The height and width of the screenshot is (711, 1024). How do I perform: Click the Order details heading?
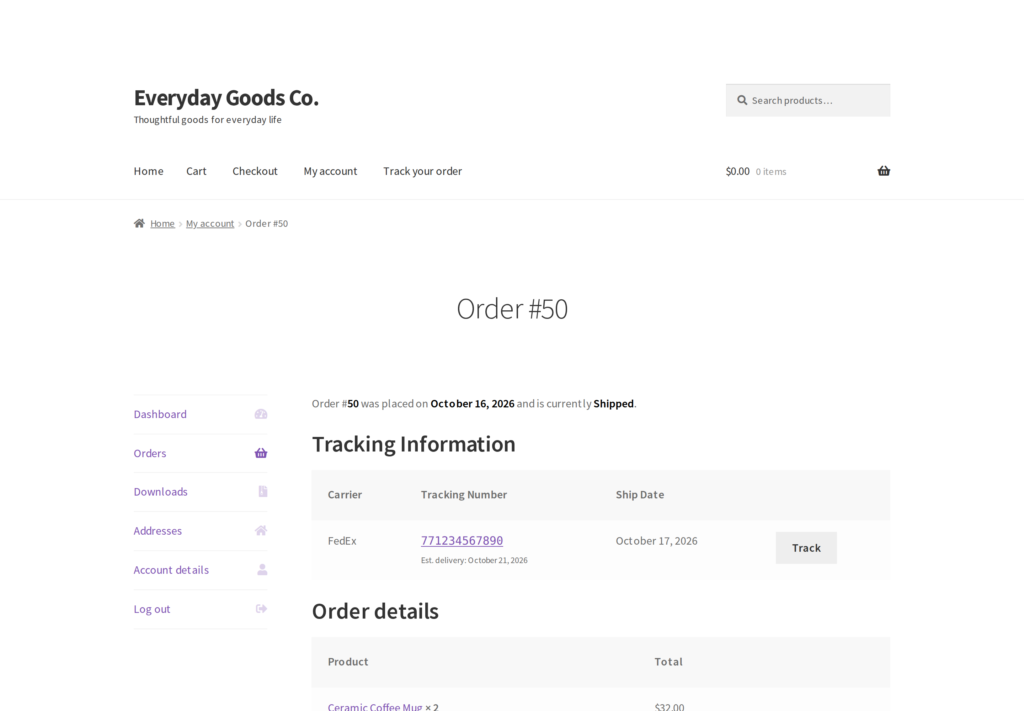click(375, 611)
